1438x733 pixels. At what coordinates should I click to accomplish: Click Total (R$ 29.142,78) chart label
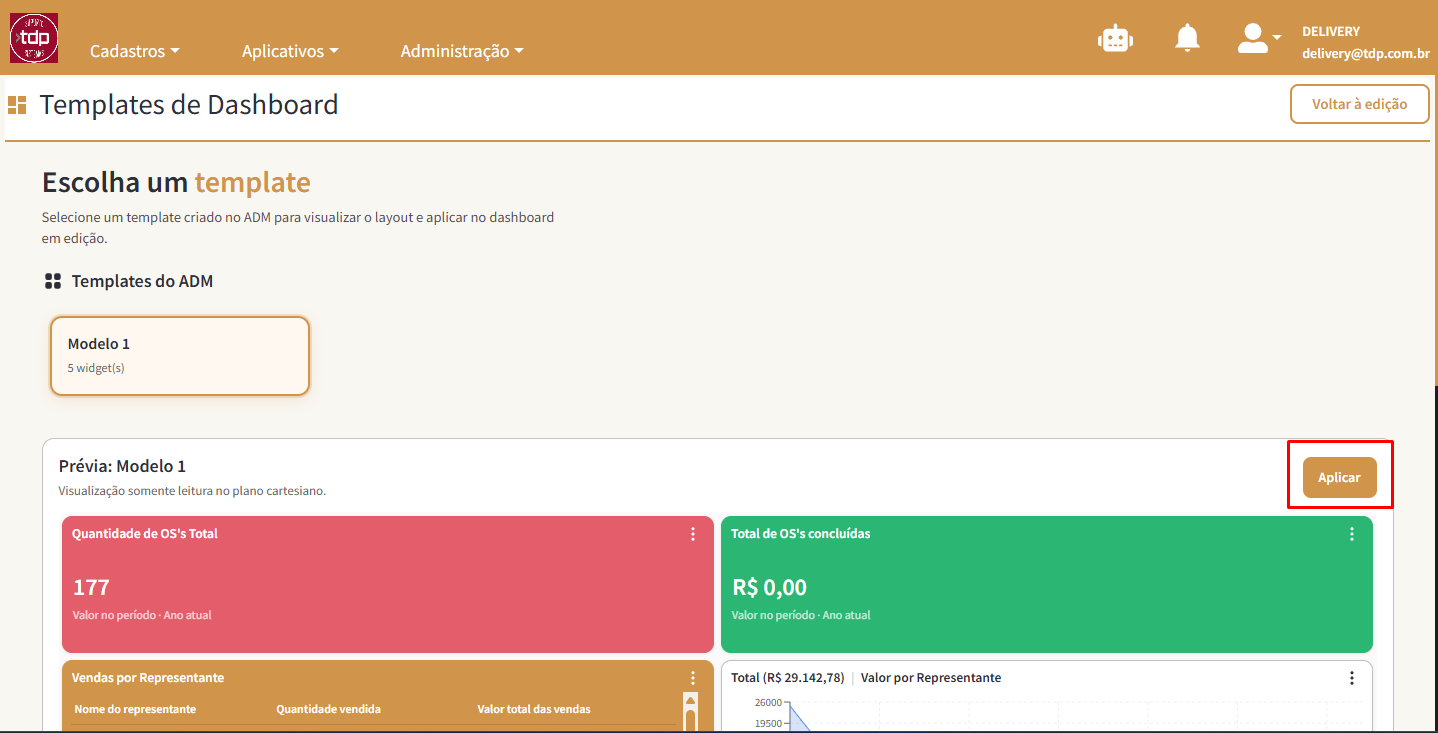coord(788,678)
